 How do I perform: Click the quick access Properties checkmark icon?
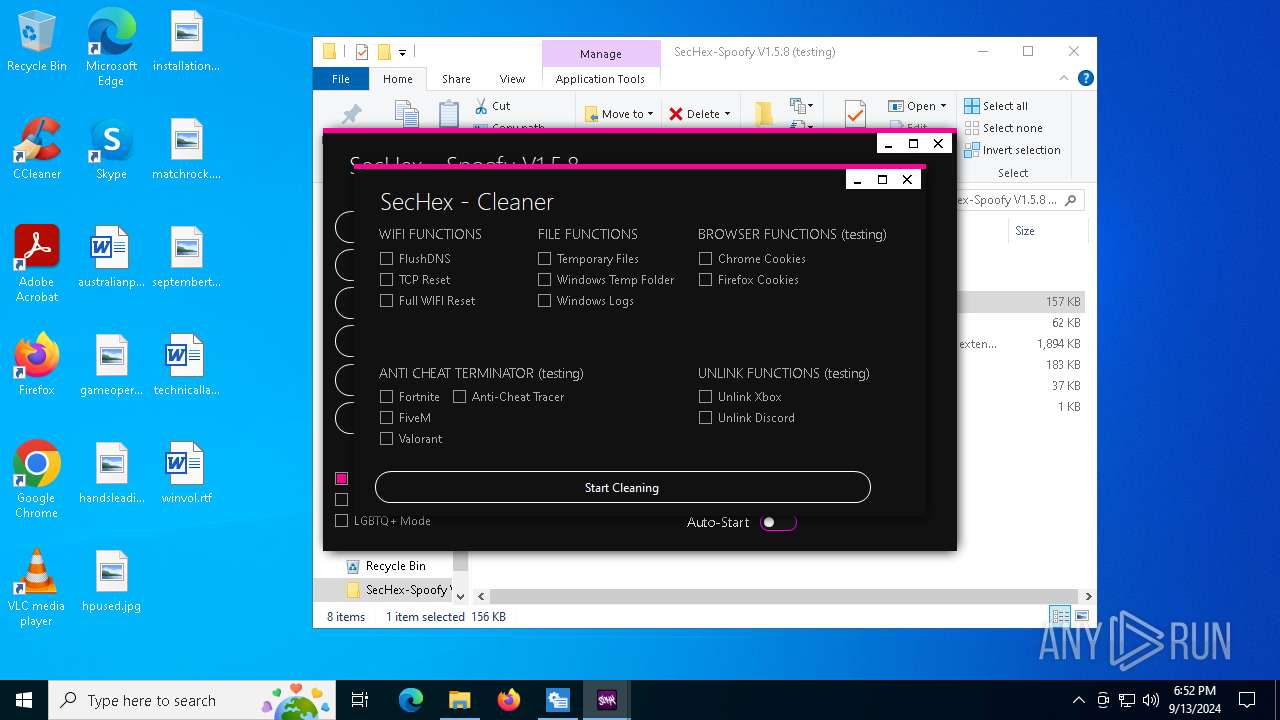[x=361, y=52]
